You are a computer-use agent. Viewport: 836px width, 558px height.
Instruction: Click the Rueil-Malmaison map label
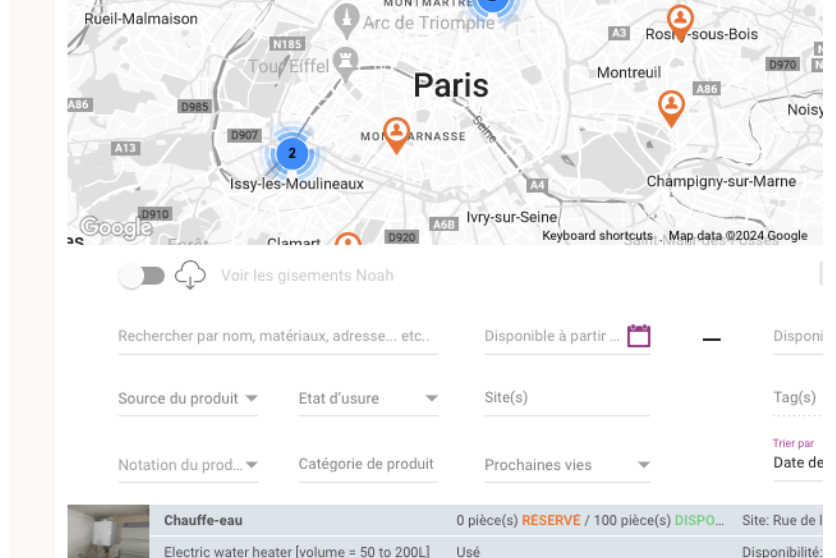(141, 19)
